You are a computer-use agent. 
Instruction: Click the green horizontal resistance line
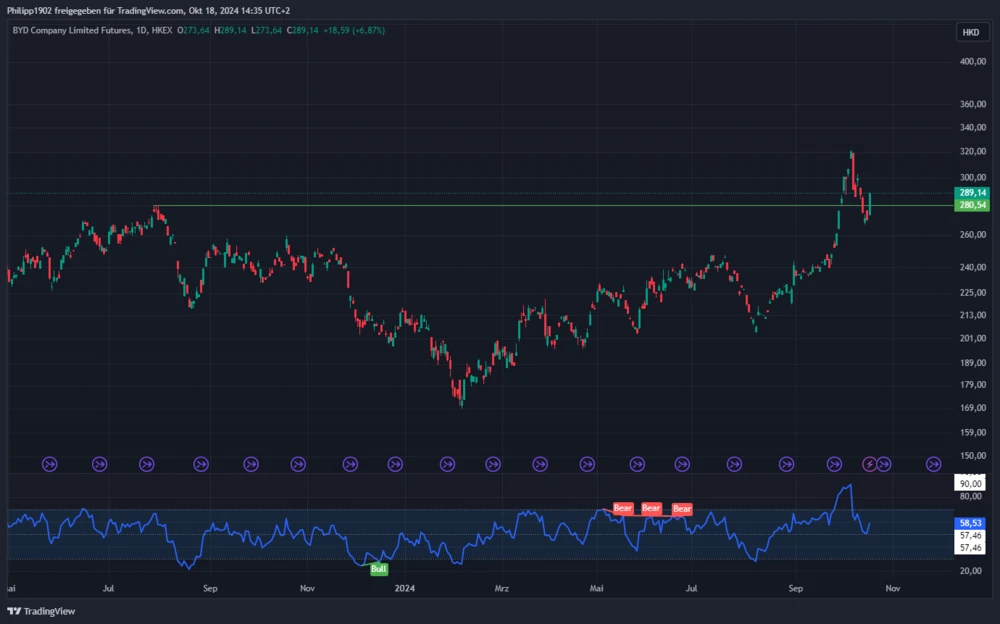[x=500, y=206]
